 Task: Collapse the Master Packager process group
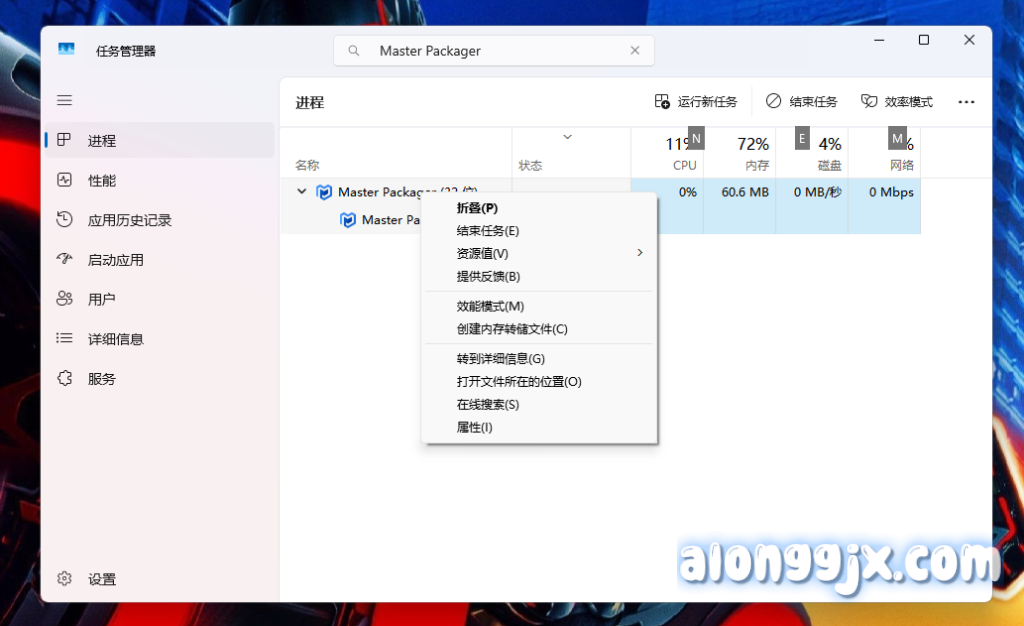tap(301, 191)
